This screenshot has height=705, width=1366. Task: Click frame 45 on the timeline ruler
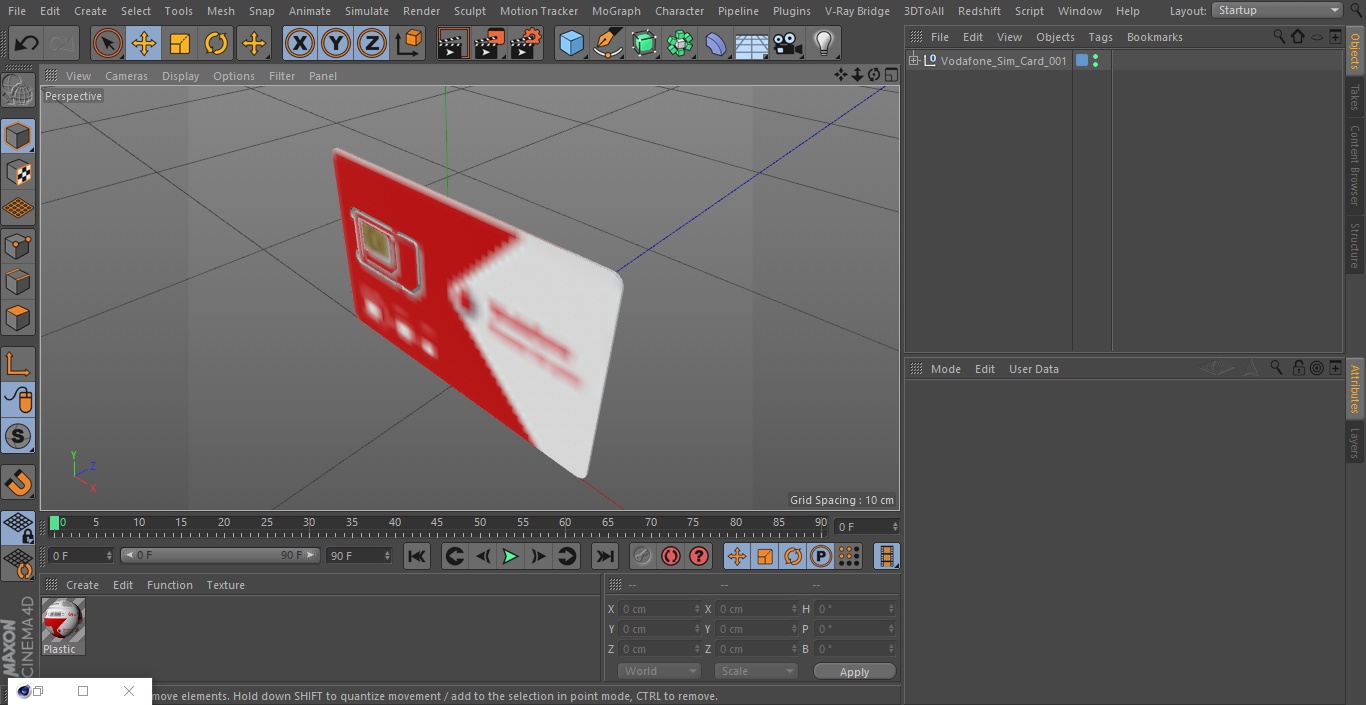(437, 523)
